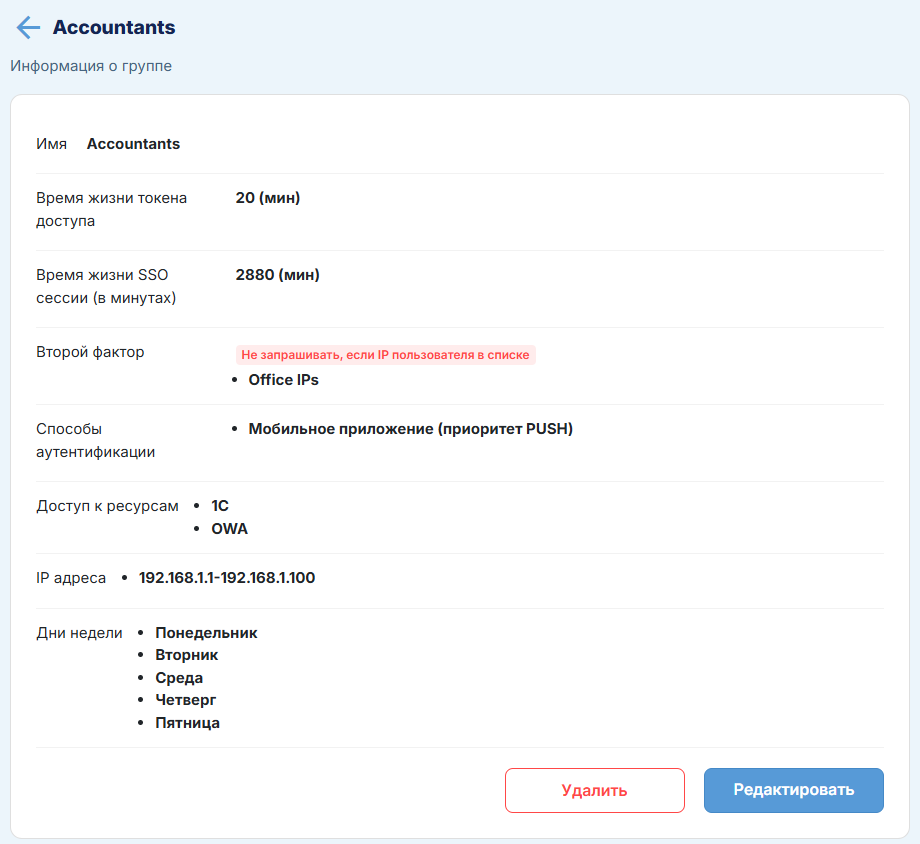Select the Office IPs list entry
920x844 pixels.
[283, 380]
